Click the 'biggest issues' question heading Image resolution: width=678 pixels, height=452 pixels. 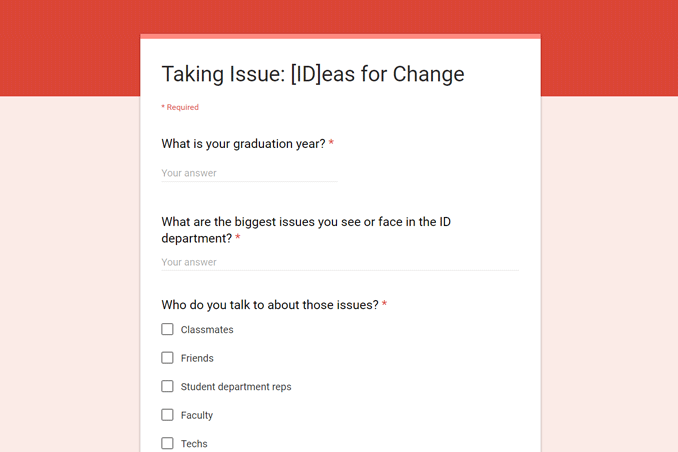(306, 230)
